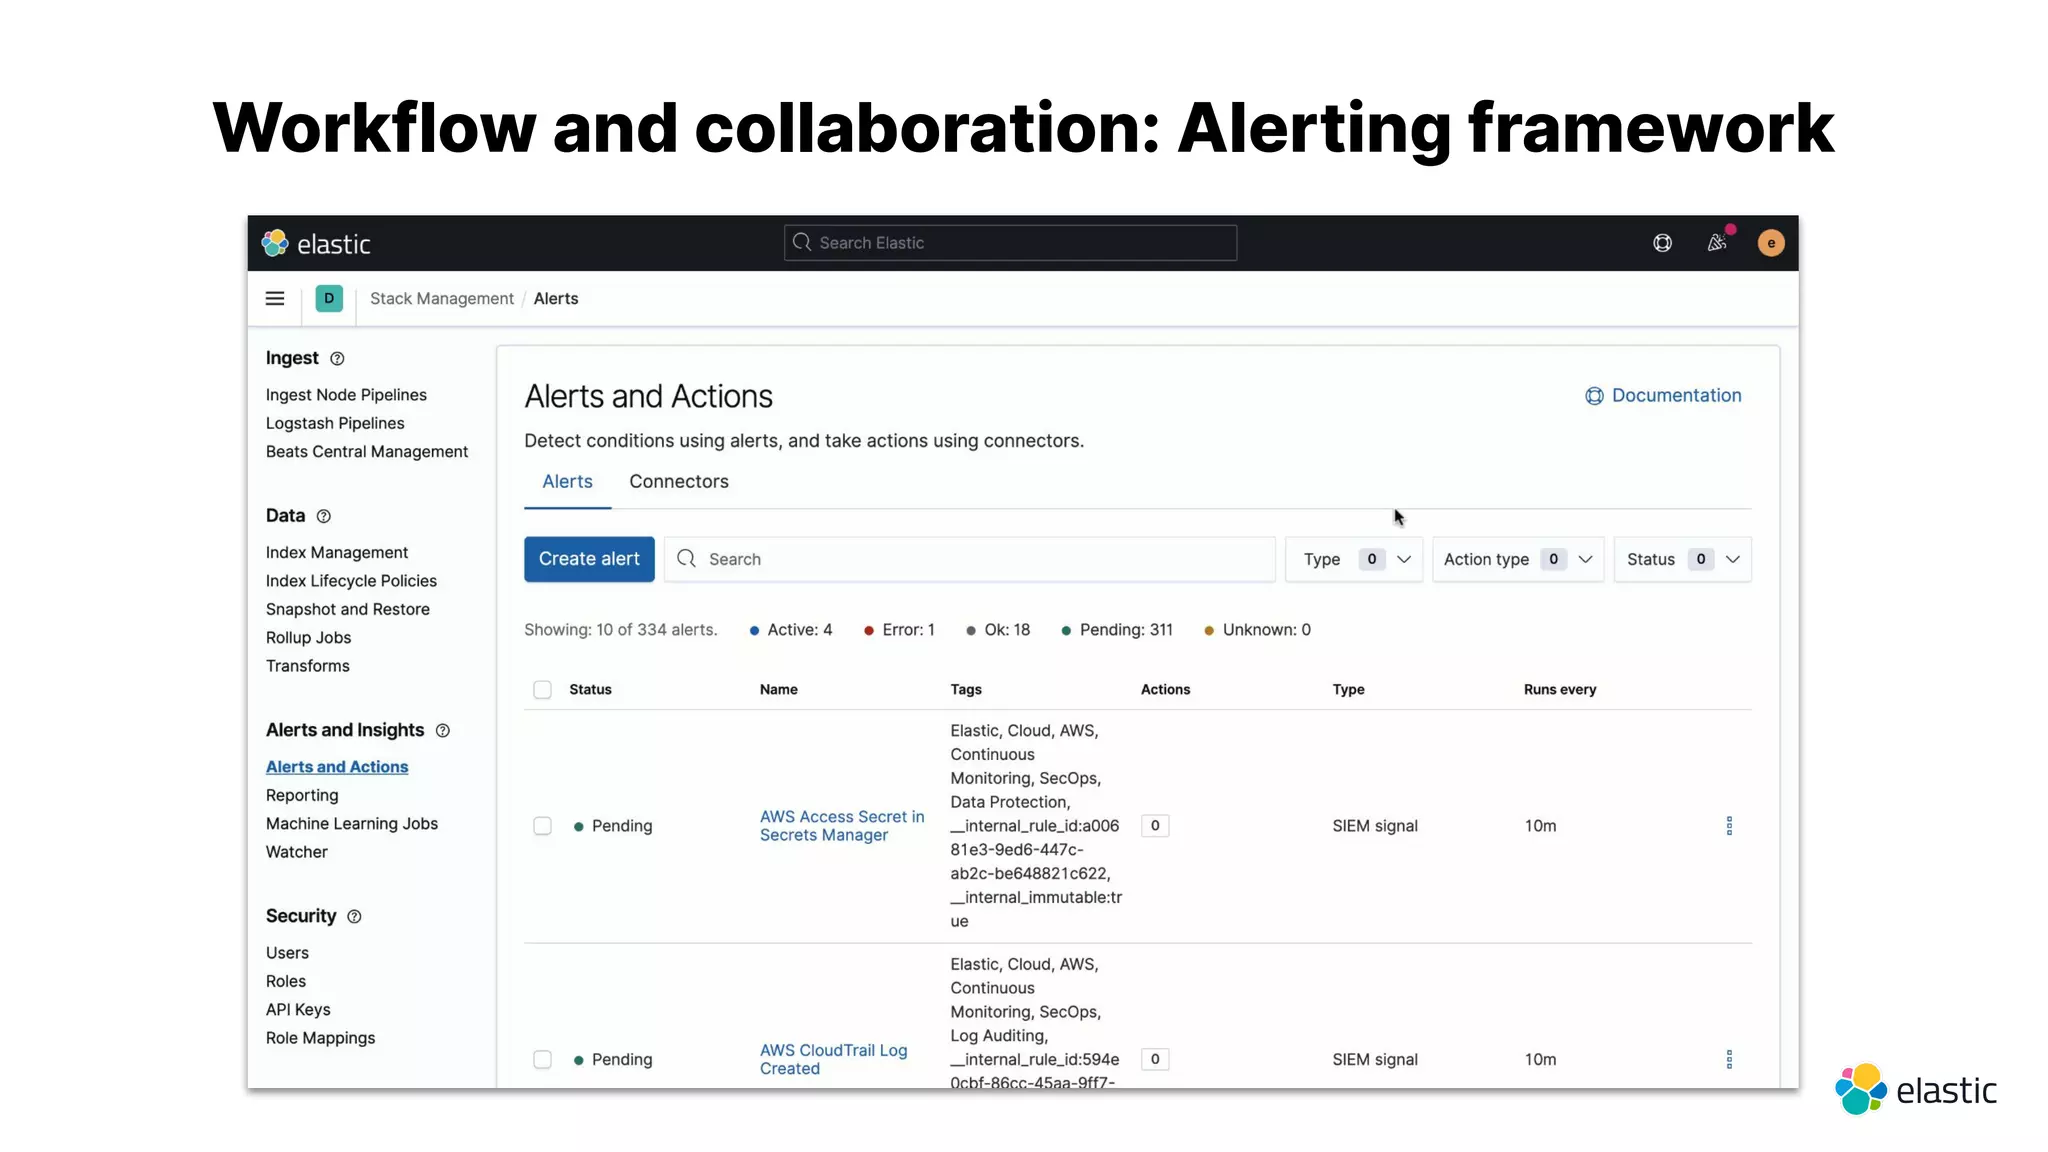
Task: Switch to the Connectors tab
Action: [679, 482]
